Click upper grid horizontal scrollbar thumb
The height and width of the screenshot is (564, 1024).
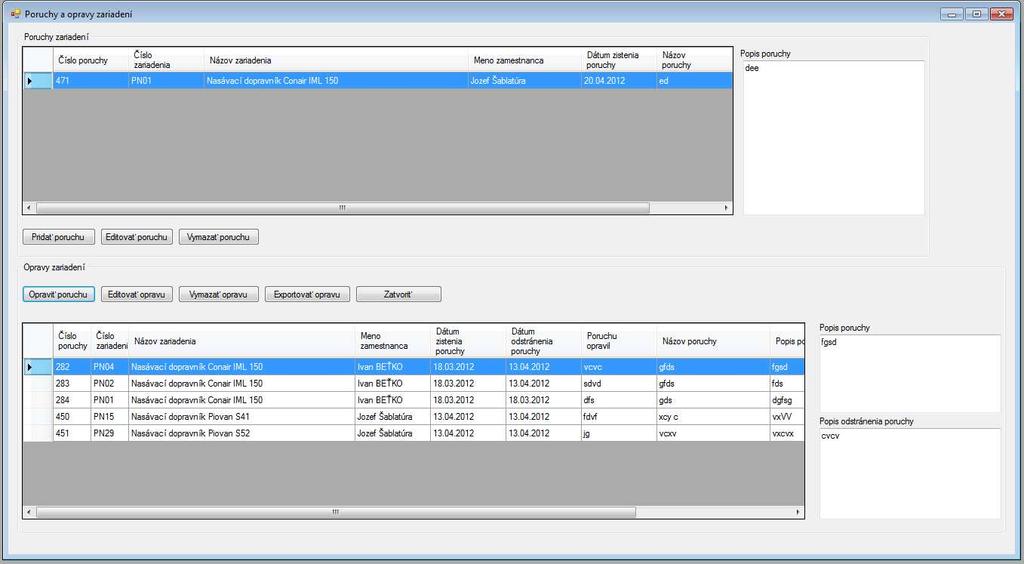pyautogui.click(x=342, y=208)
